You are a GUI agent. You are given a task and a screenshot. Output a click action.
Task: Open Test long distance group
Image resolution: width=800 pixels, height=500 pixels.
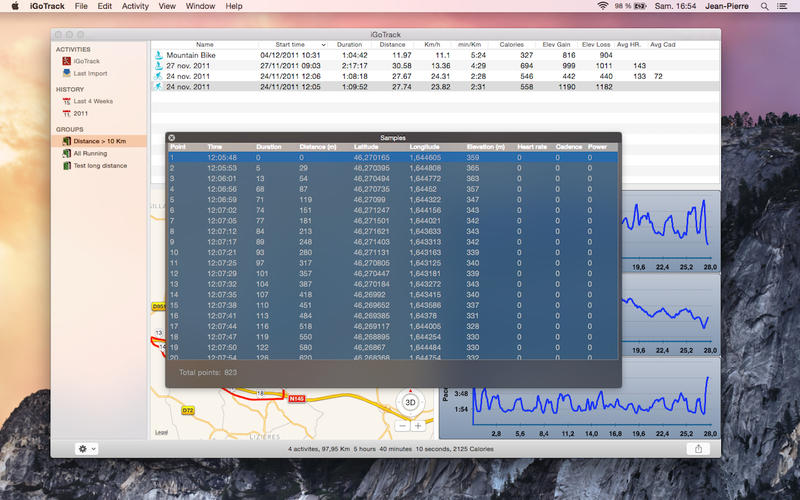pos(100,166)
